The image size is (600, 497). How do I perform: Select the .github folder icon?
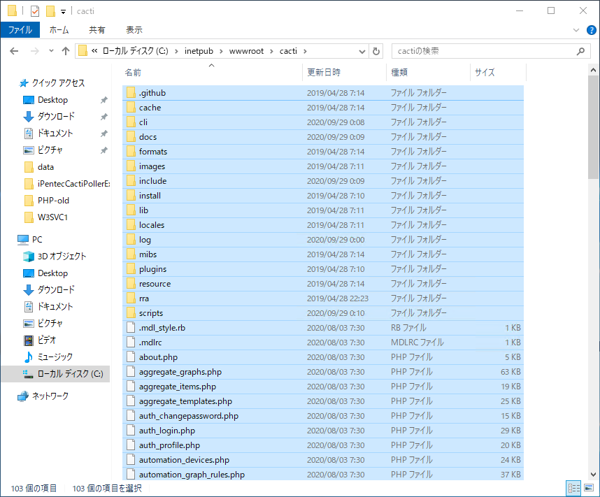point(131,93)
